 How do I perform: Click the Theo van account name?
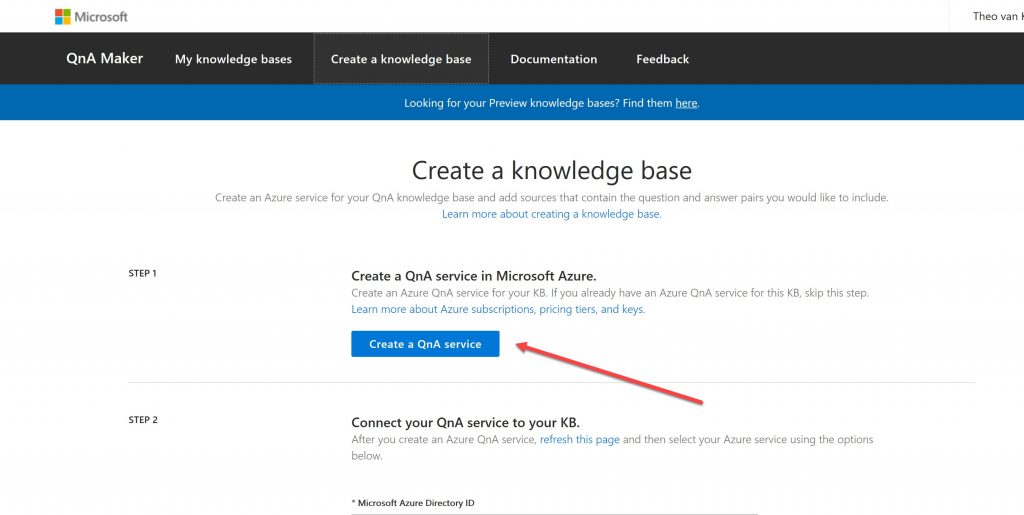click(996, 17)
